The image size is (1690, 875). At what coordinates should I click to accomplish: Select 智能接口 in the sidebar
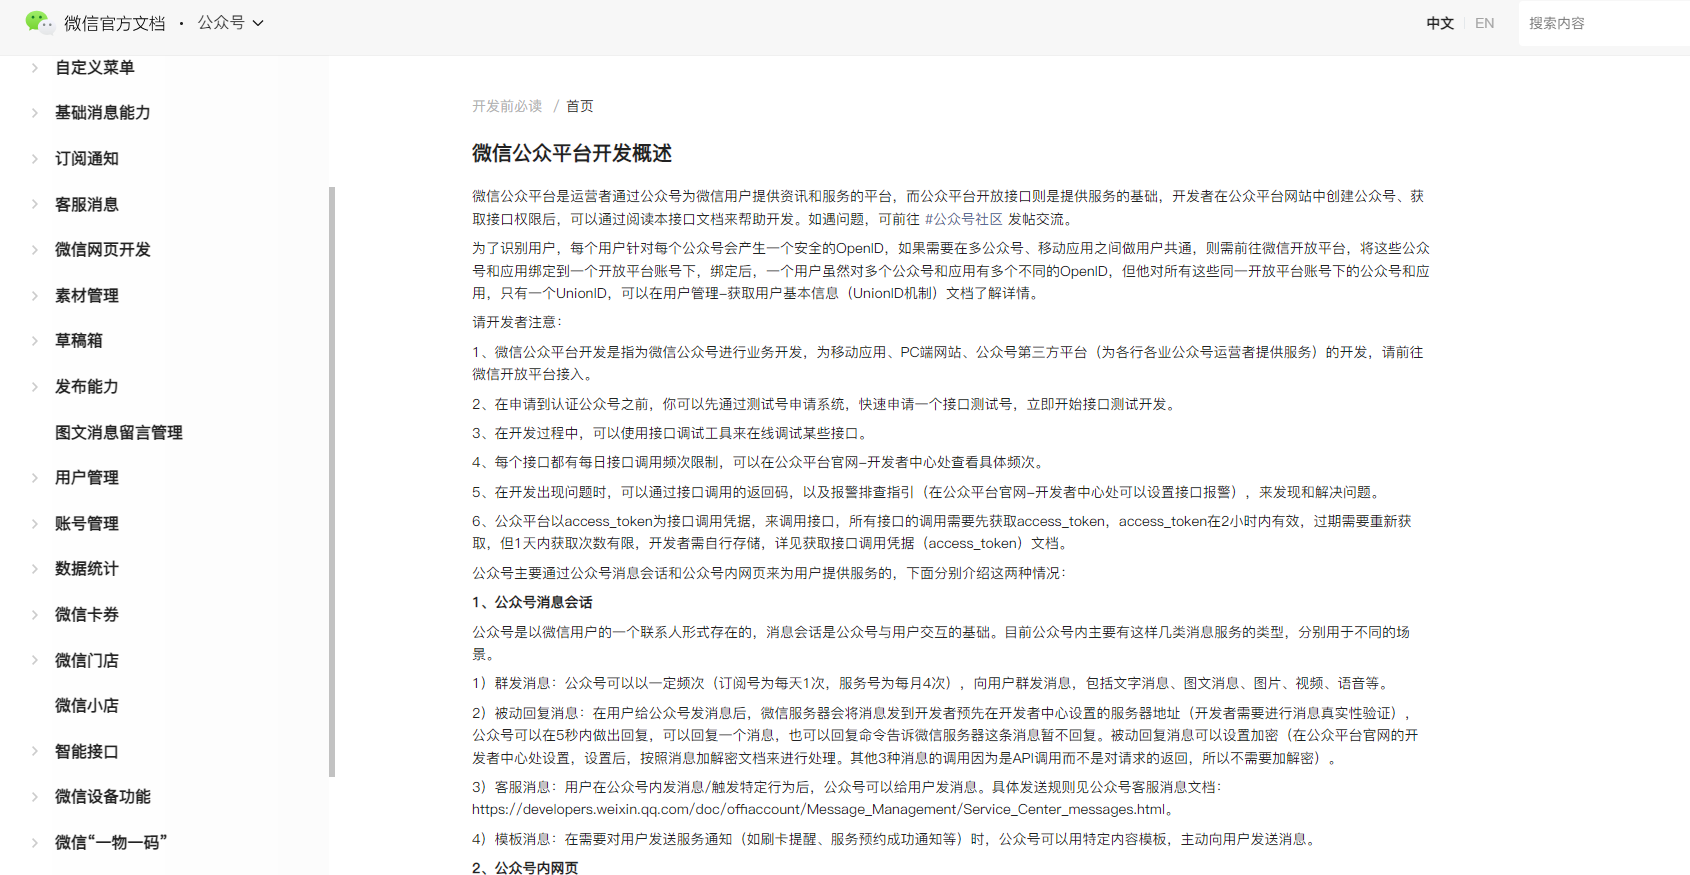86,752
